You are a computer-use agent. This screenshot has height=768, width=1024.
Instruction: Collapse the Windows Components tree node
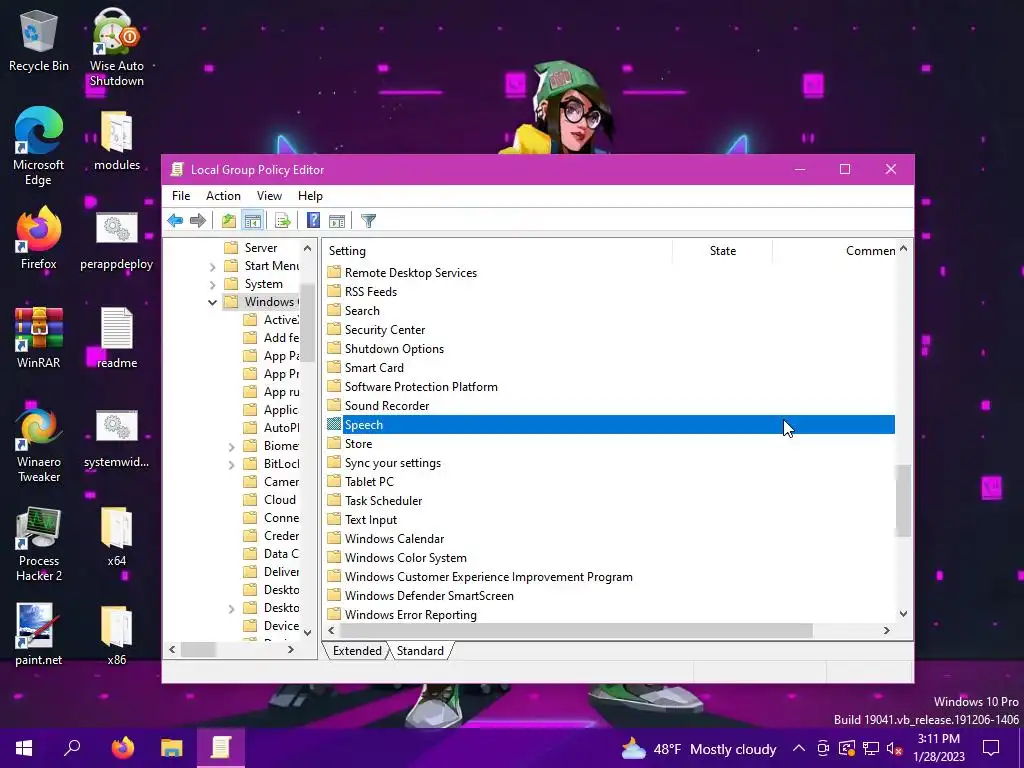(212, 302)
